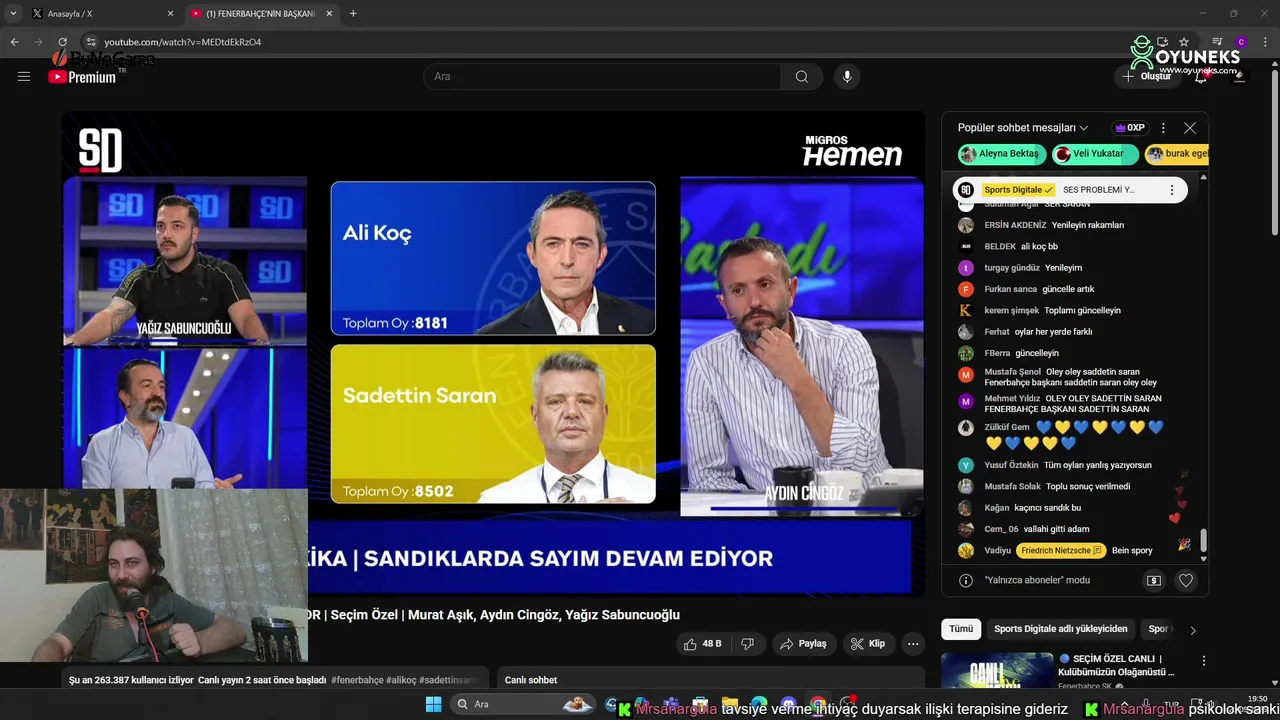Open Aleyna Bektaş super chat chip

(1001, 154)
